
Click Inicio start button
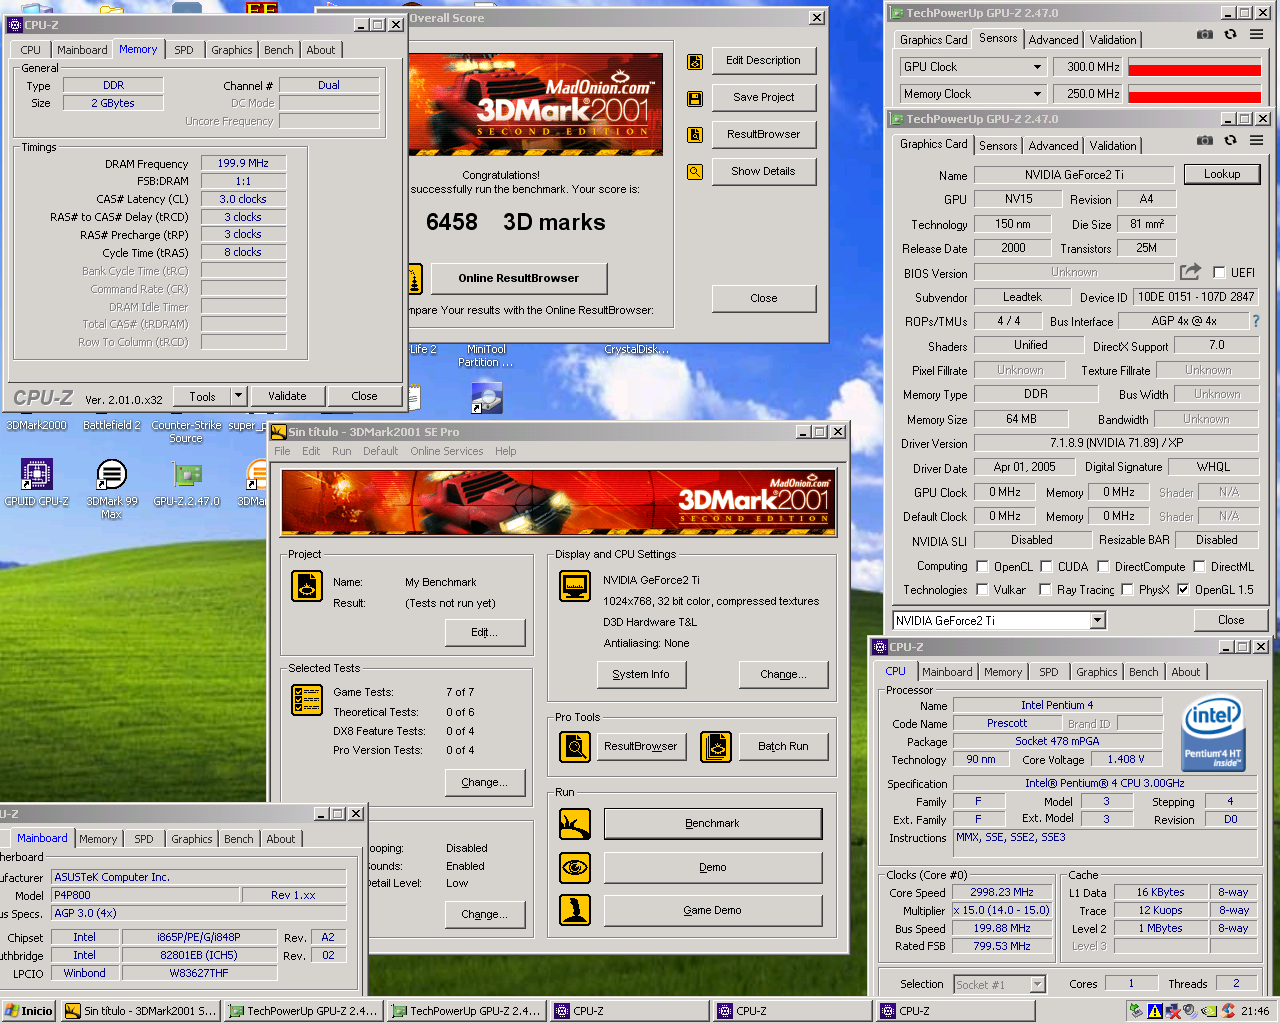click(29, 1011)
